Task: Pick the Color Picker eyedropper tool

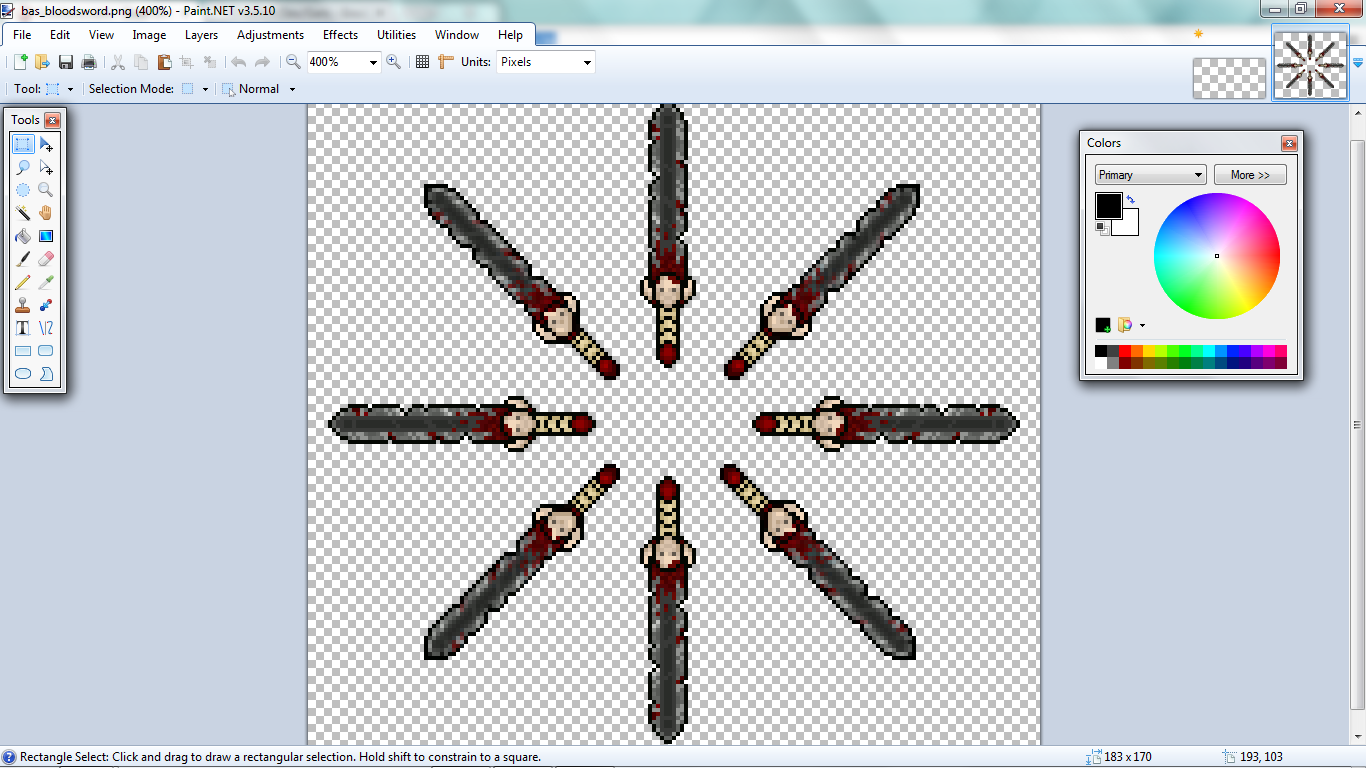Action: coord(46,282)
